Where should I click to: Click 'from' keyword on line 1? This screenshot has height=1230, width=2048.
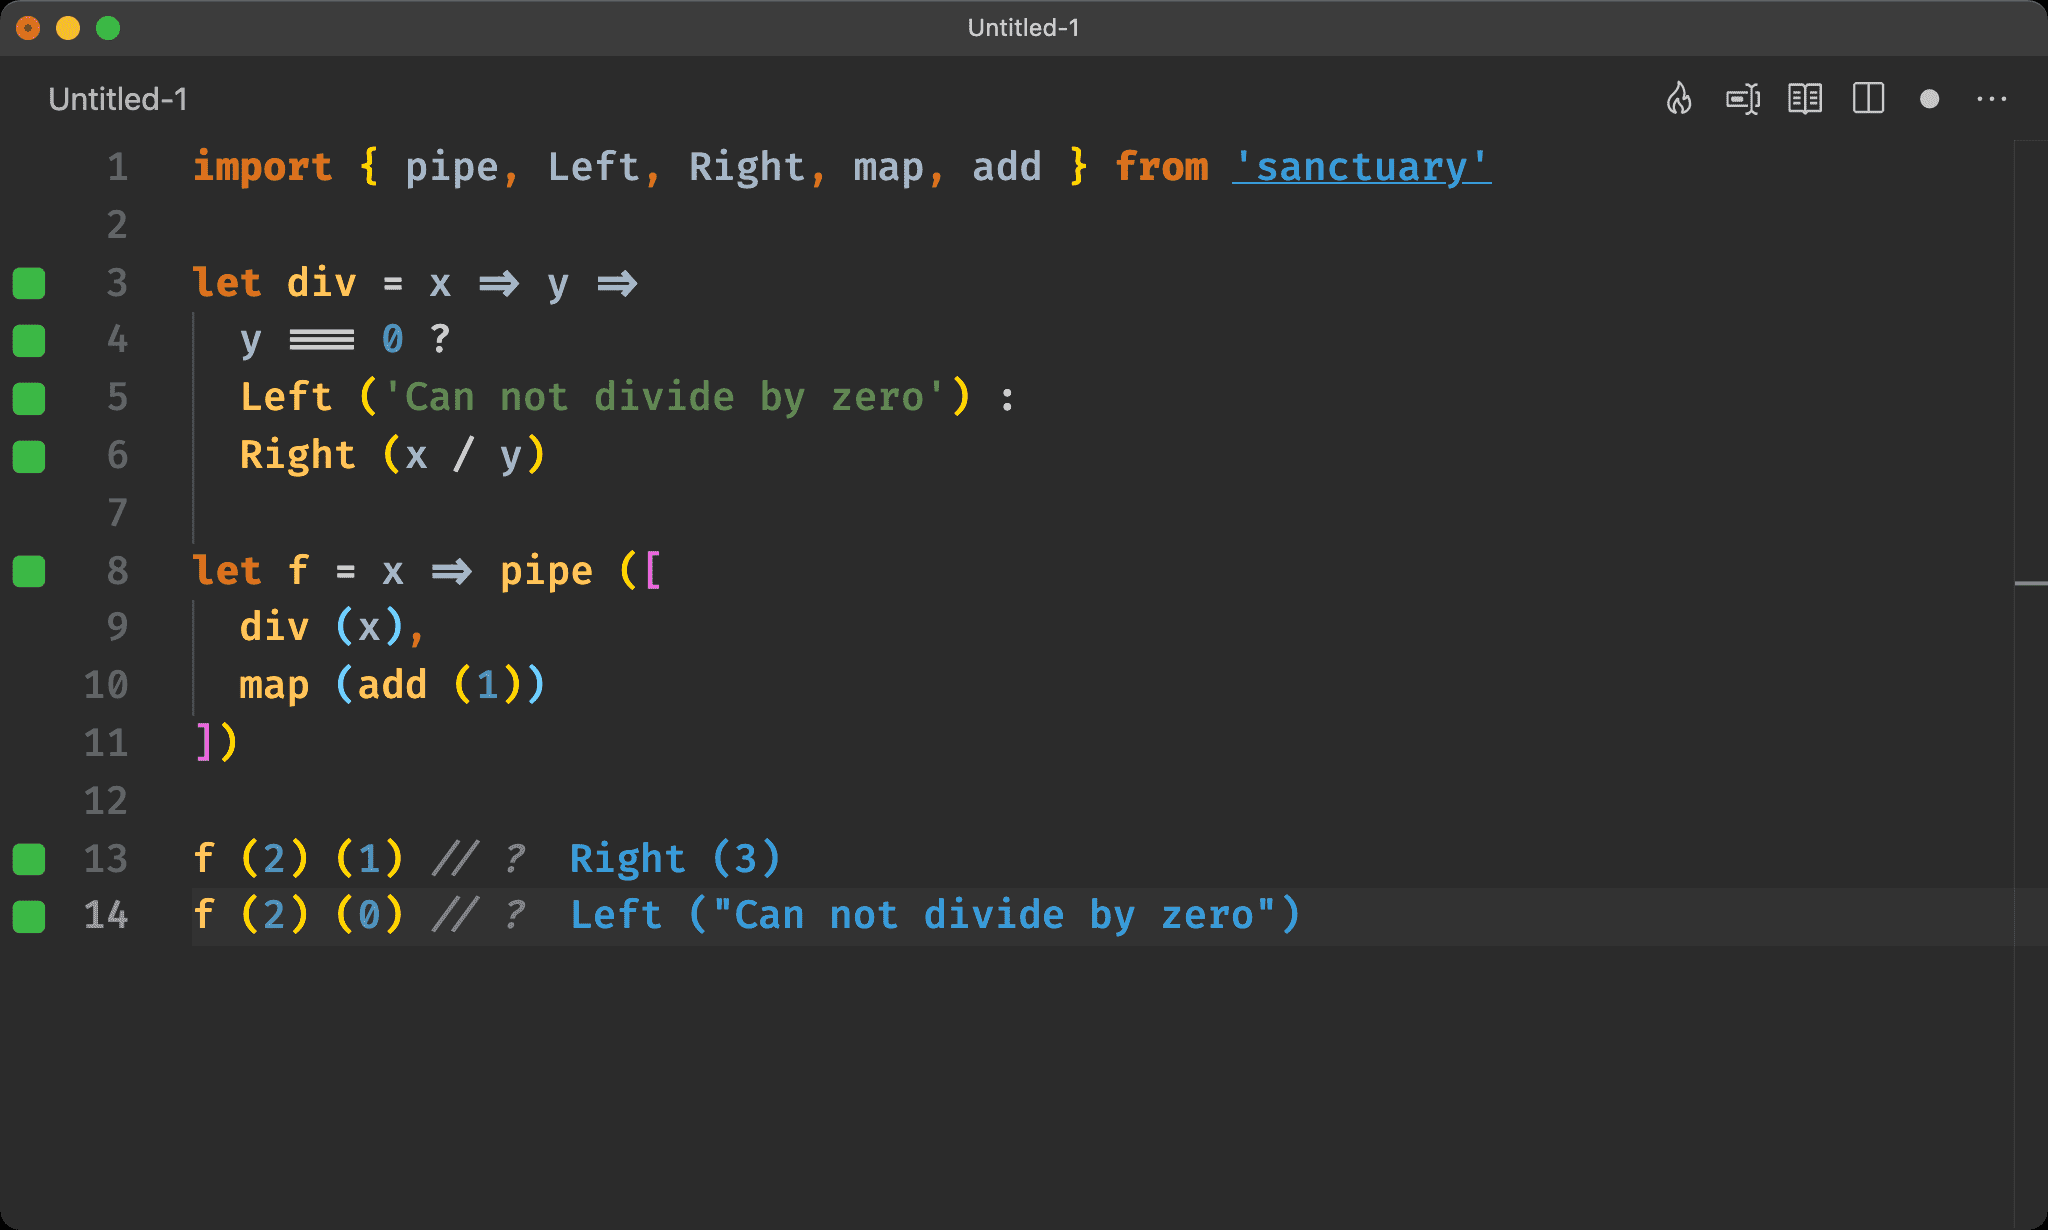point(1162,167)
